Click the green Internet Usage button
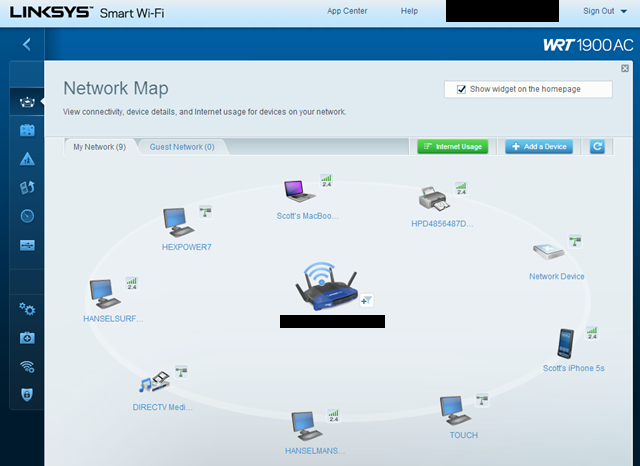The width and height of the screenshot is (640, 466). 452,146
